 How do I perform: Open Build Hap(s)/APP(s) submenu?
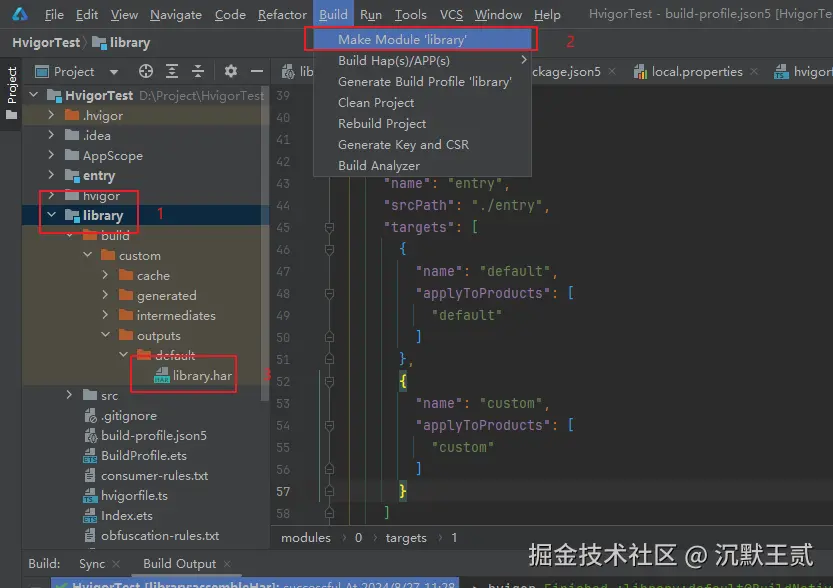pyautogui.click(x=422, y=61)
